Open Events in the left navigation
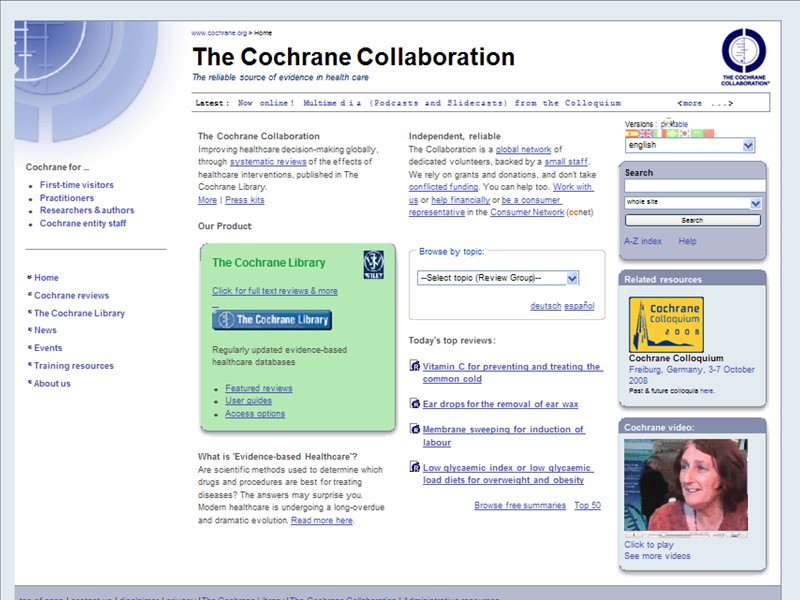This screenshot has width=800, height=600. coord(48,348)
